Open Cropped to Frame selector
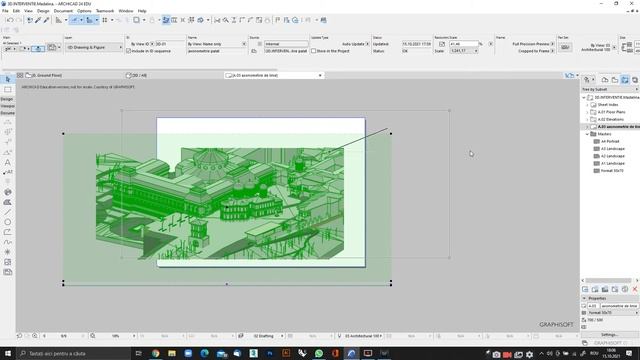The height and width of the screenshot is (360, 640). [x=536, y=51]
